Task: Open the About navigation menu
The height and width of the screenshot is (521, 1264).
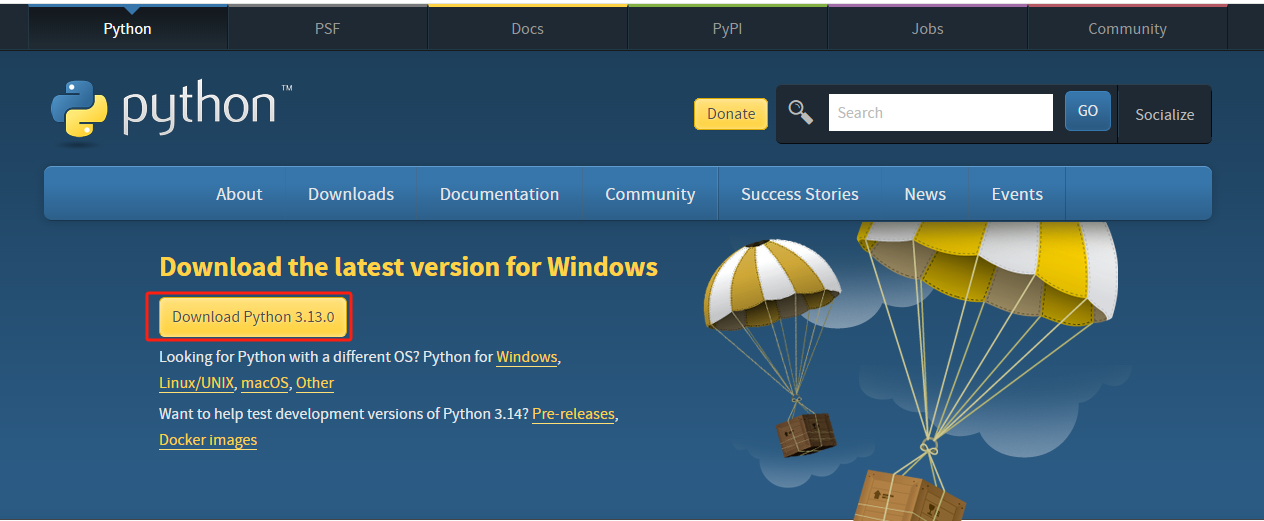Action: pyautogui.click(x=239, y=194)
